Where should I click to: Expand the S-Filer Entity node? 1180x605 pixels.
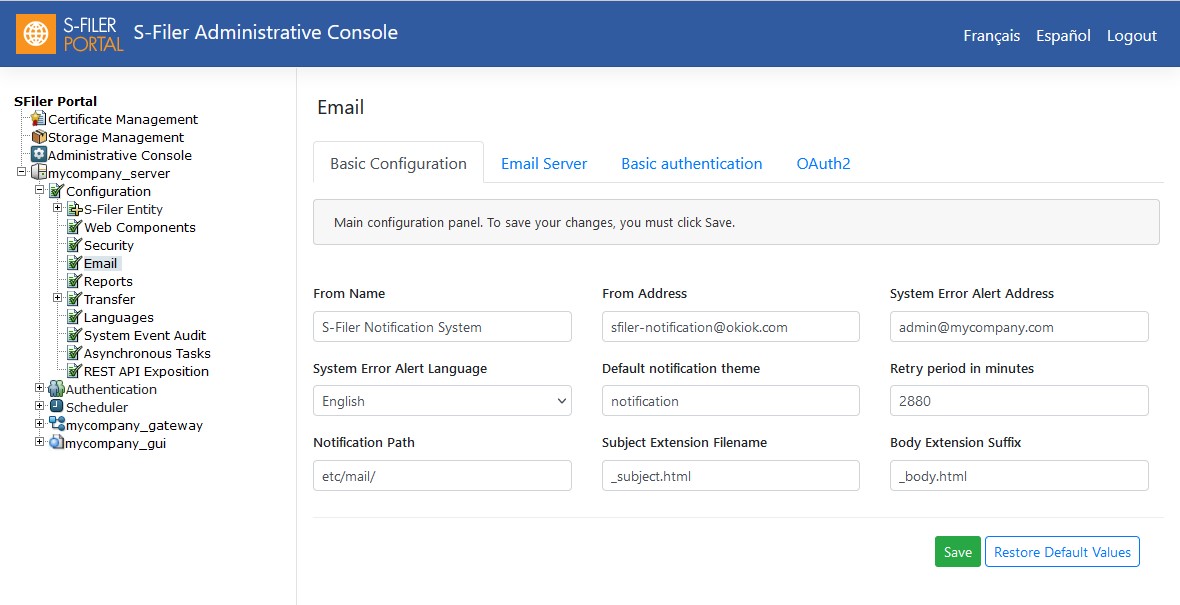coord(57,208)
